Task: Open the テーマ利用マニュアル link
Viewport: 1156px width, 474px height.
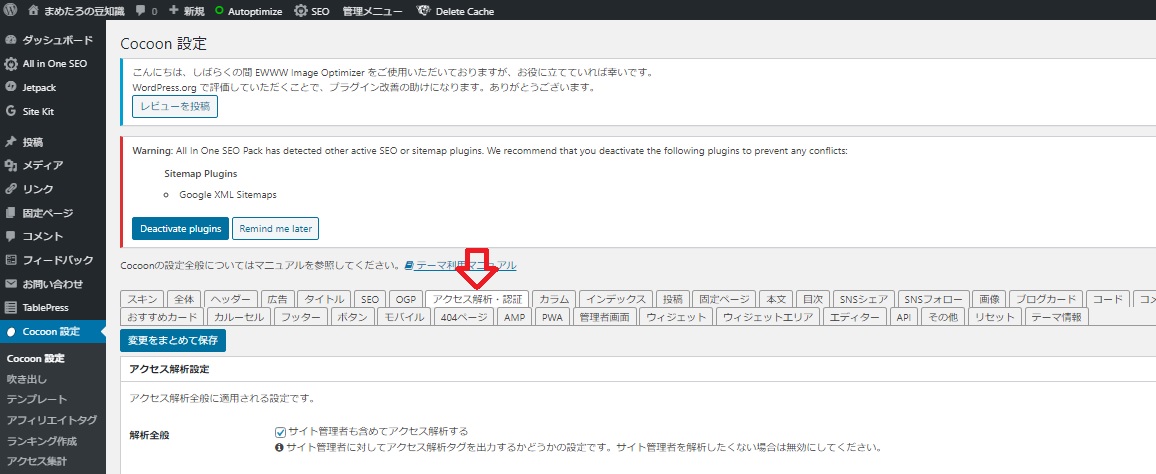Action: [460, 265]
